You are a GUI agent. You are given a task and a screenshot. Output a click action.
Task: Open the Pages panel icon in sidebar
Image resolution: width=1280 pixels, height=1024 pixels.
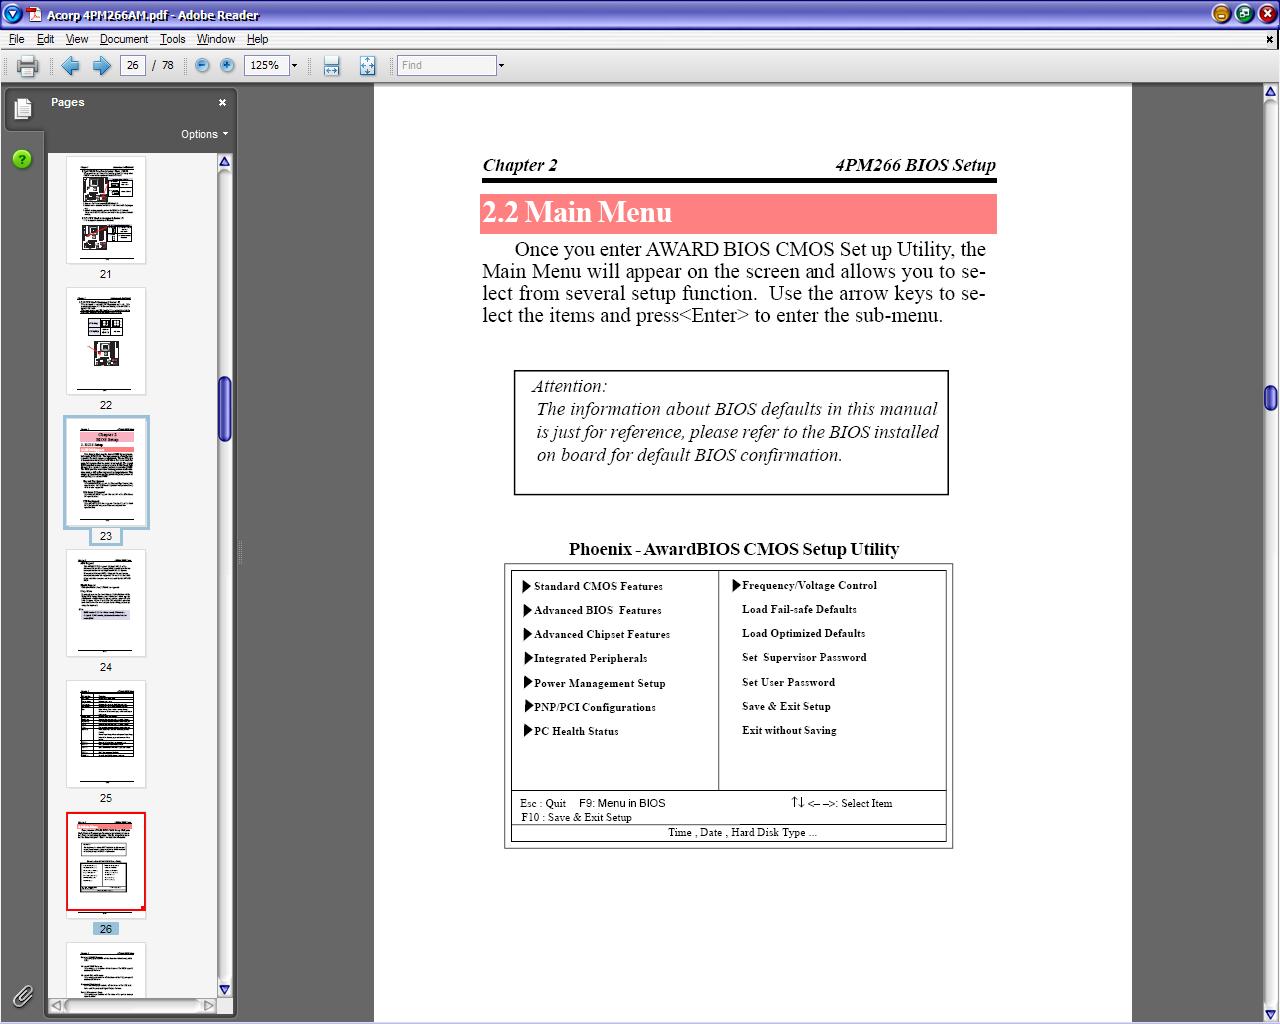(23, 109)
